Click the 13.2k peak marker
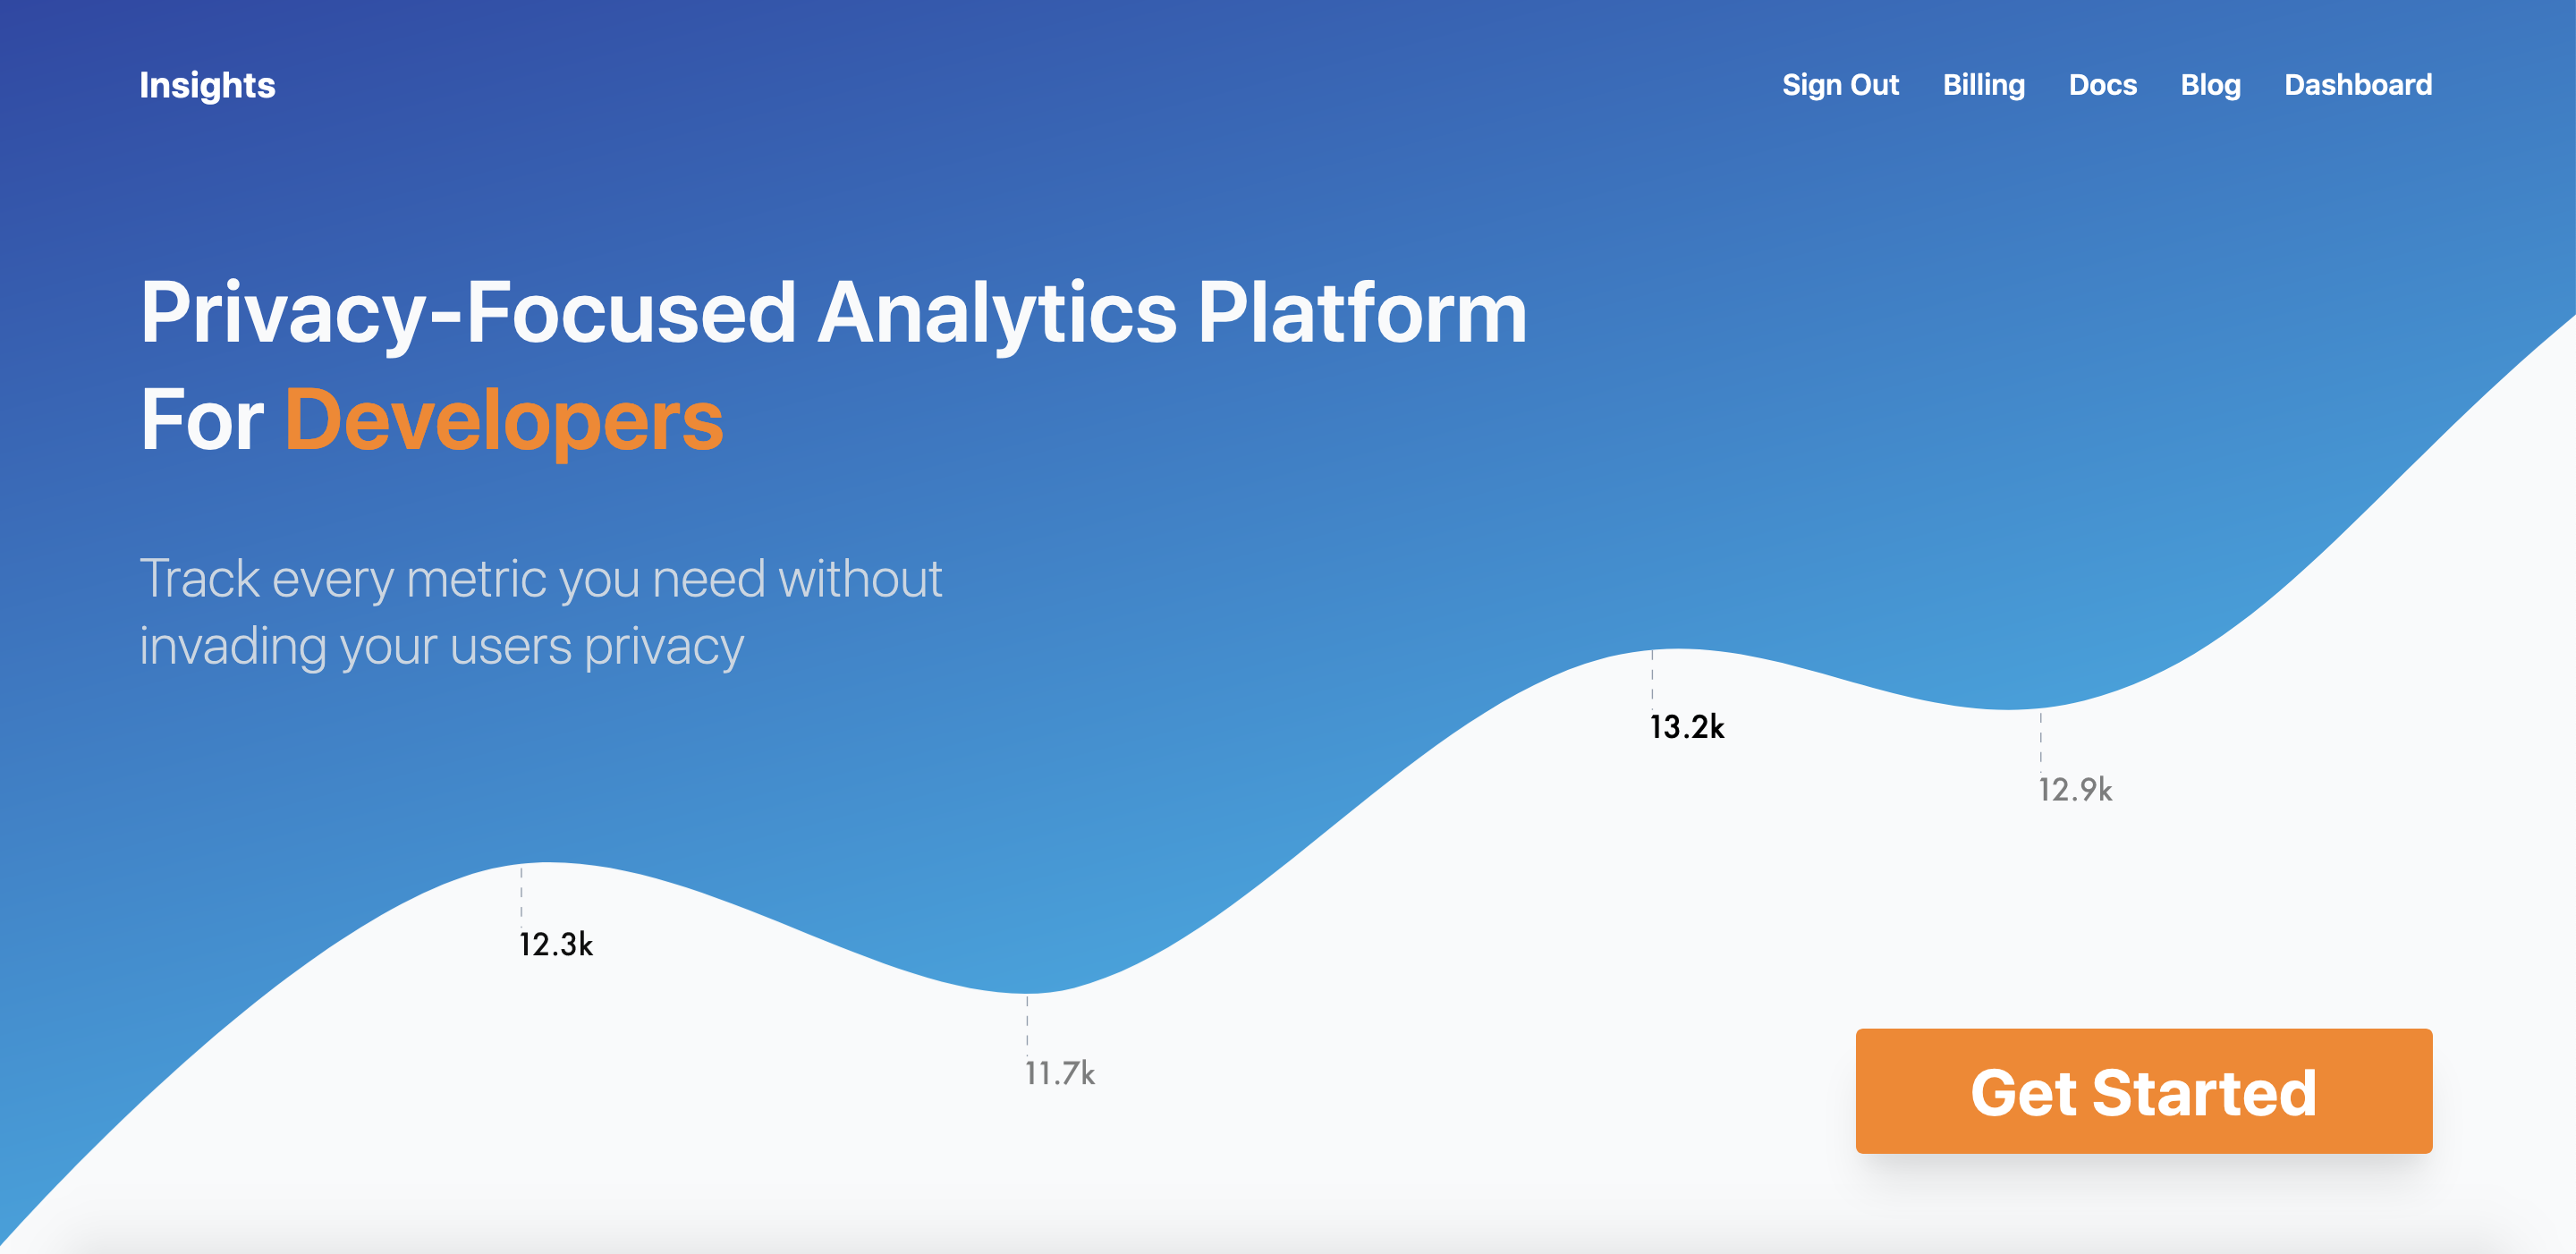 point(1688,726)
